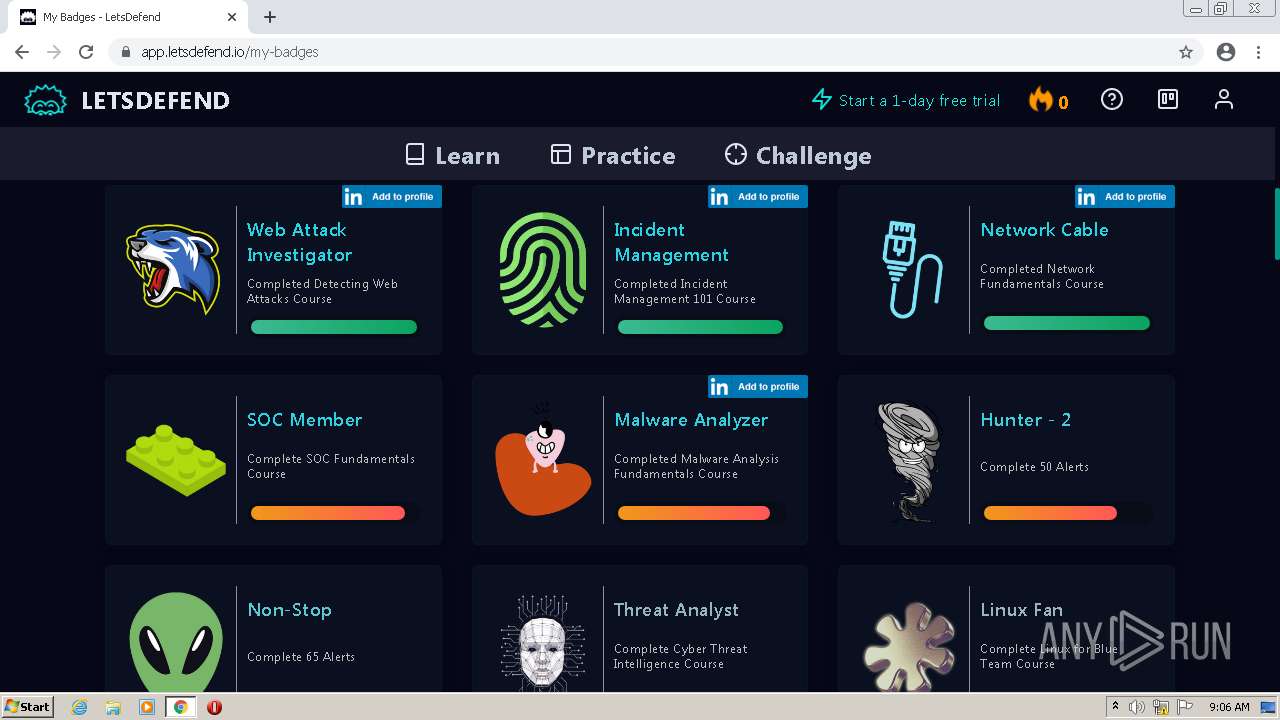Close the My Badges browser tab
This screenshot has height=720, width=1280.
(232, 17)
